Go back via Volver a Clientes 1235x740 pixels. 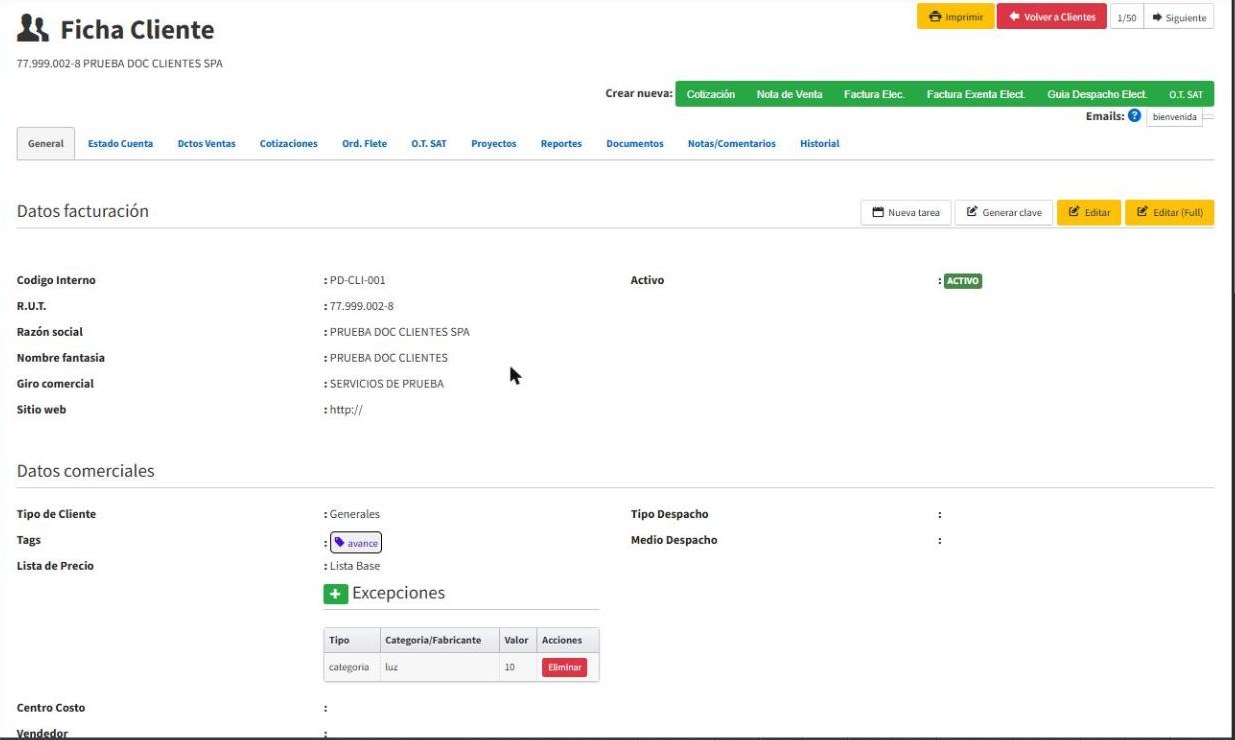tap(1052, 17)
